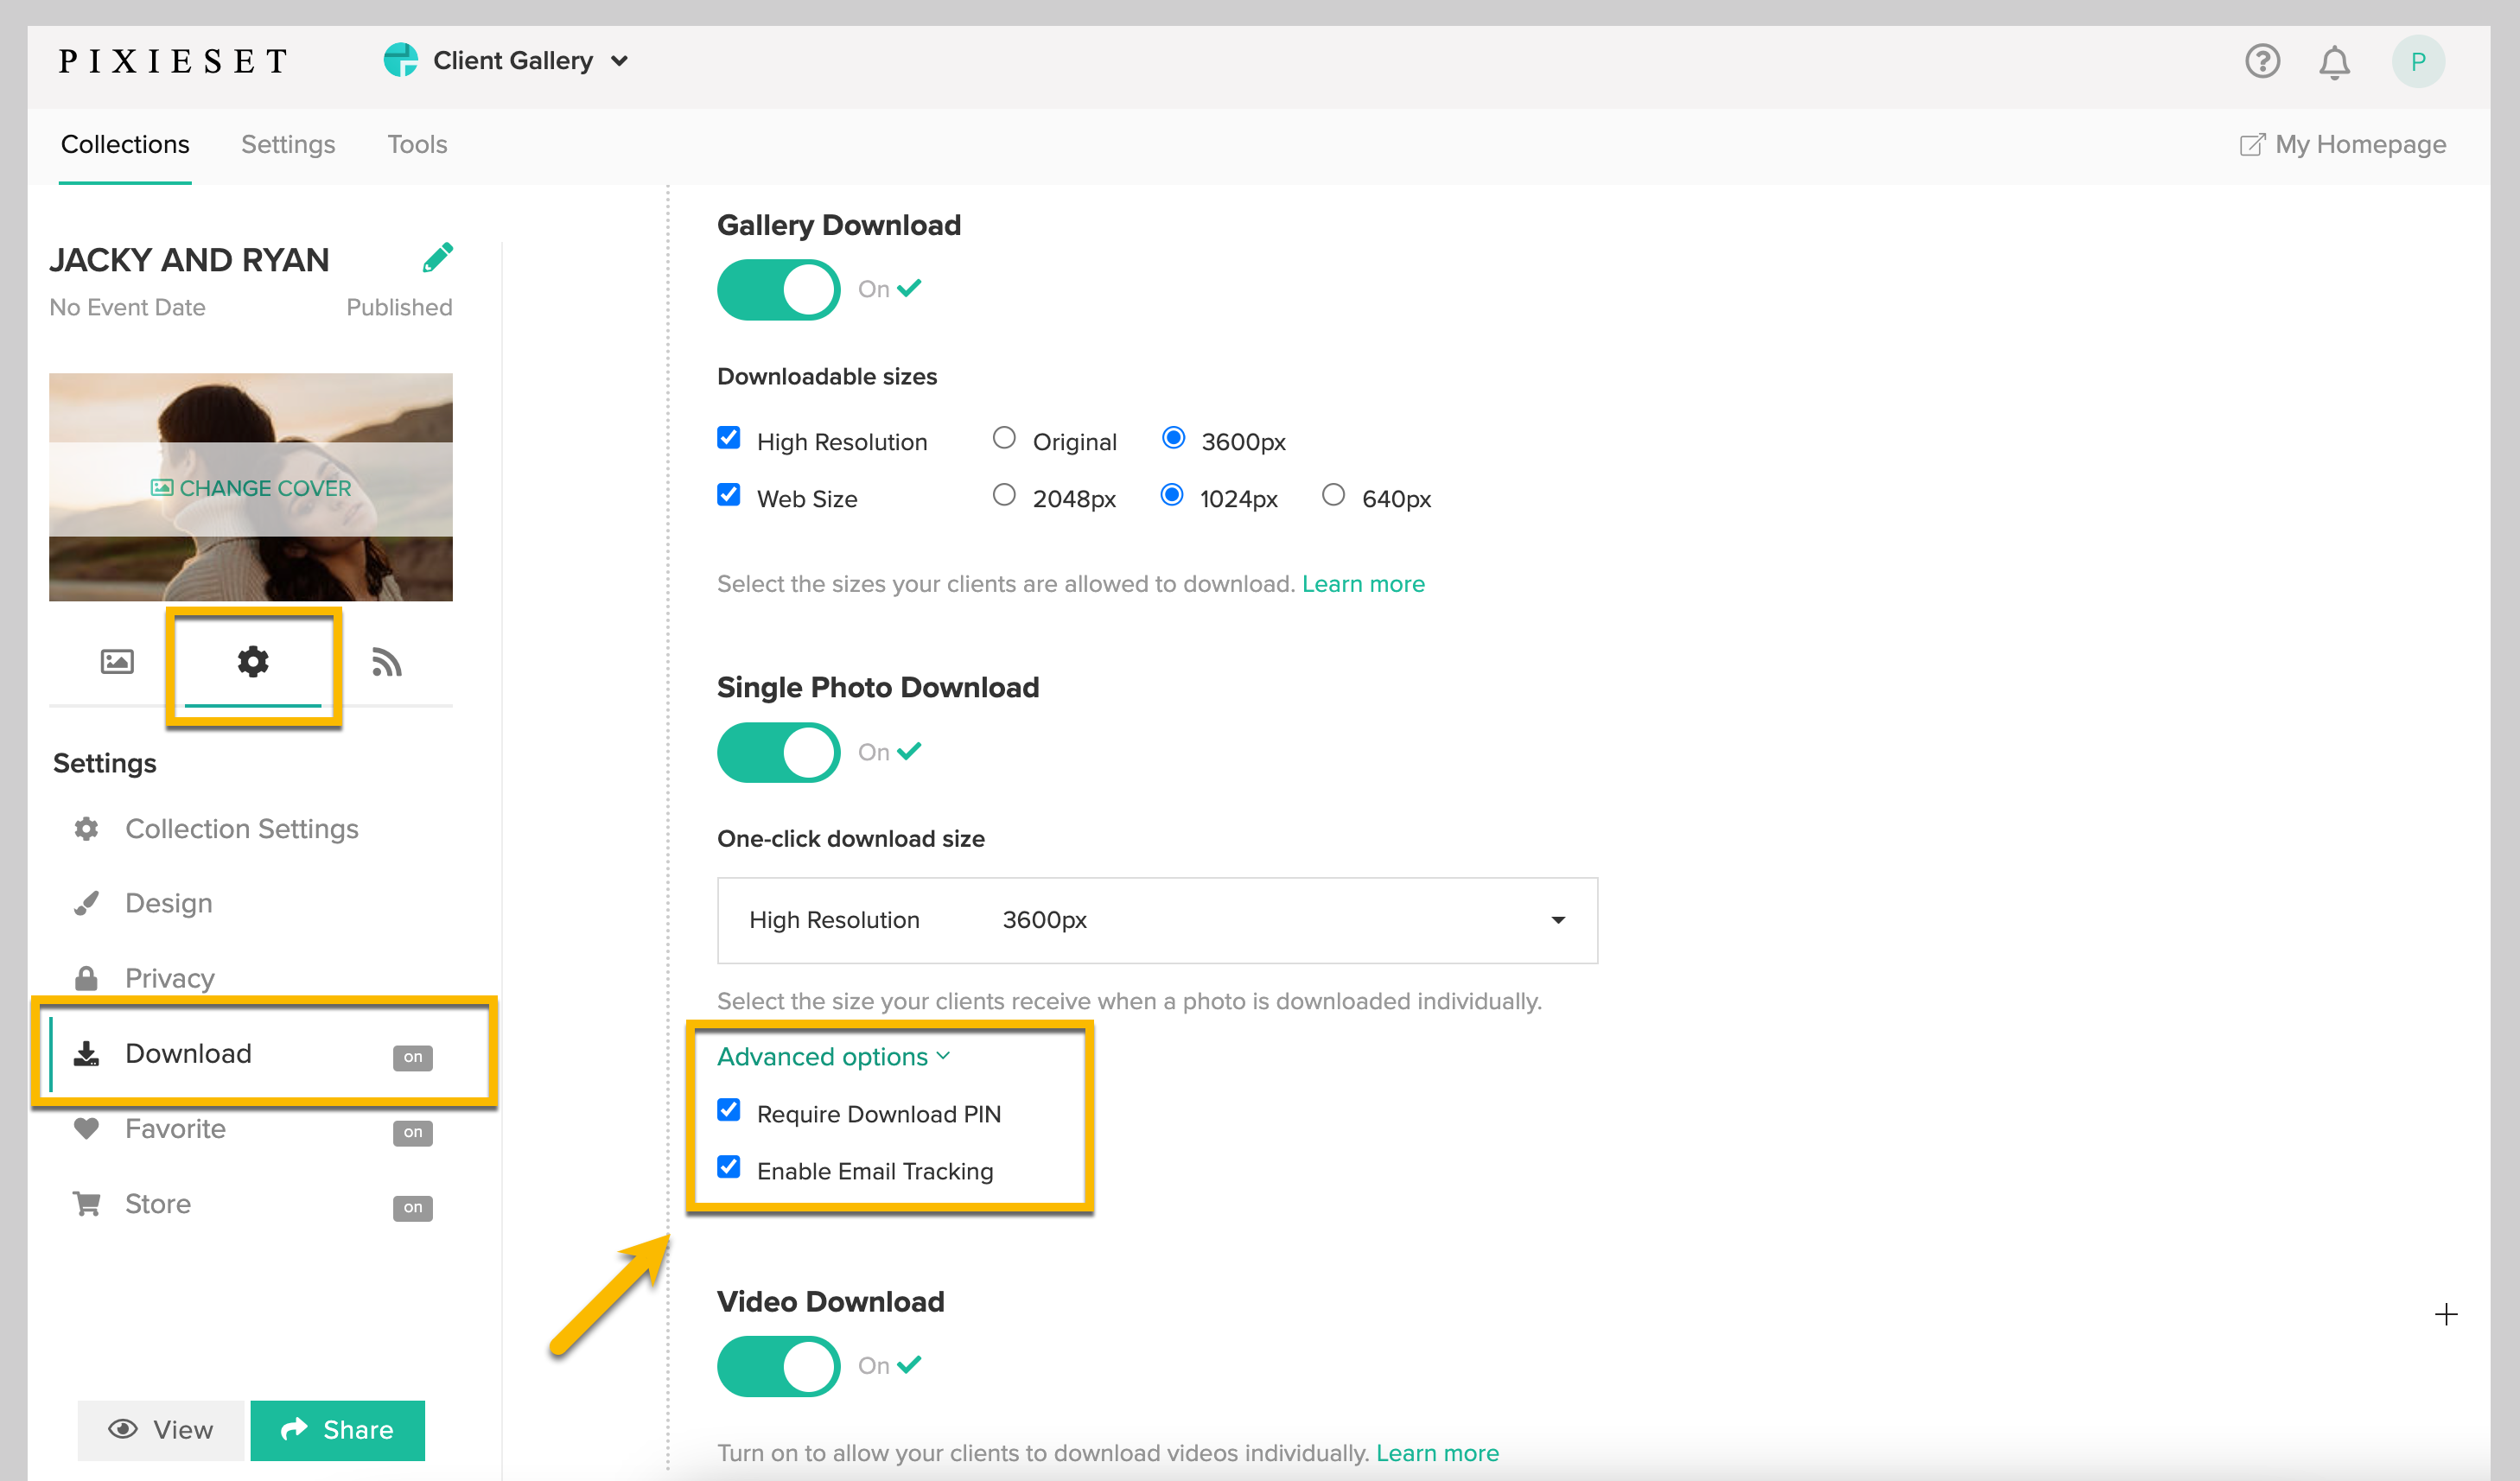Click the Design paintbrush icon
Viewport: 2520px width, 1481px height.
click(x=87, y=903)
